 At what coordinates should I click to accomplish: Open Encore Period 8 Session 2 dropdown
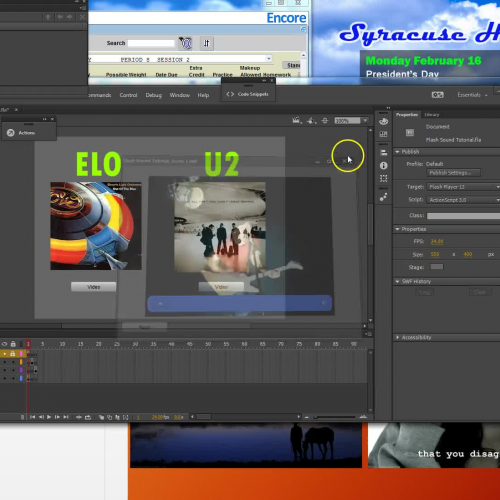(x=268, y=59)
